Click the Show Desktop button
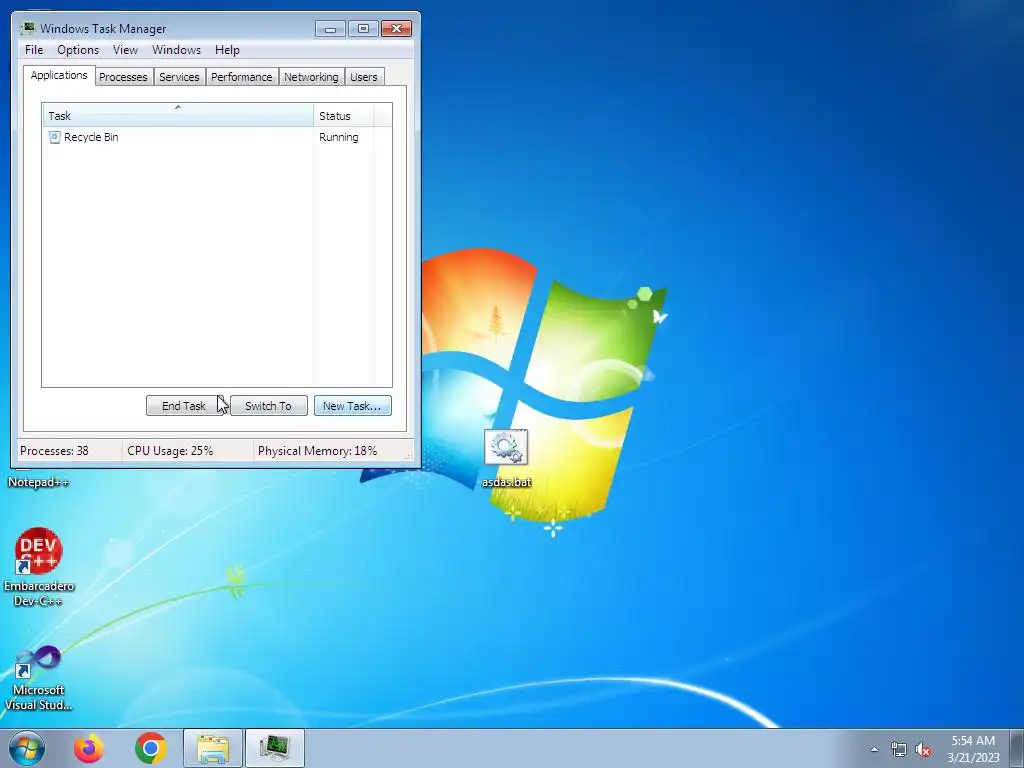The width and height of the screenshot is (1024, 768). point(1017,748)
